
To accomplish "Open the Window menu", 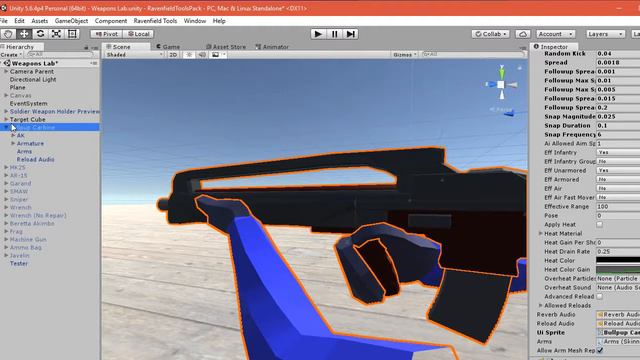I will pos(195,21).
